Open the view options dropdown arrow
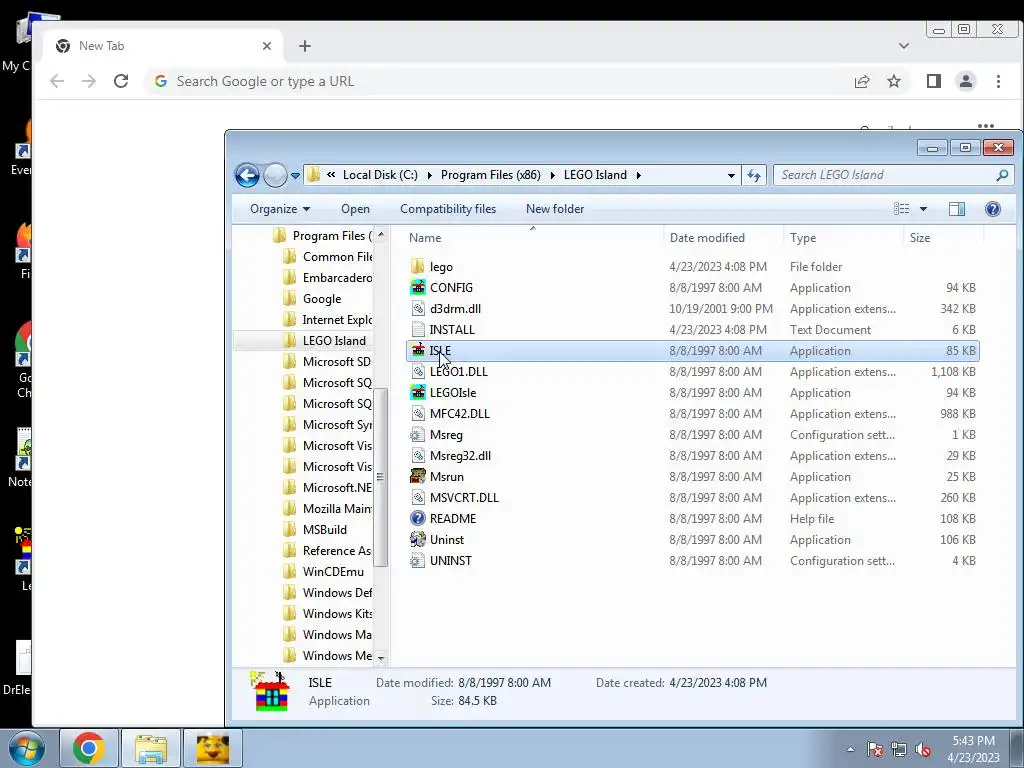The height and width of the screenshot is (768, 1024). click(923, 209)
